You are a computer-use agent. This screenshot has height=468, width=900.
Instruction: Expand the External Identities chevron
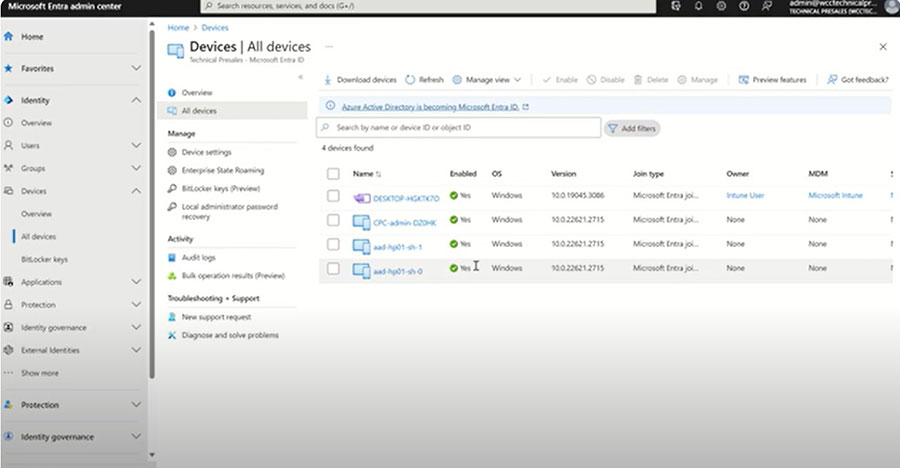[x=136, y=350]
